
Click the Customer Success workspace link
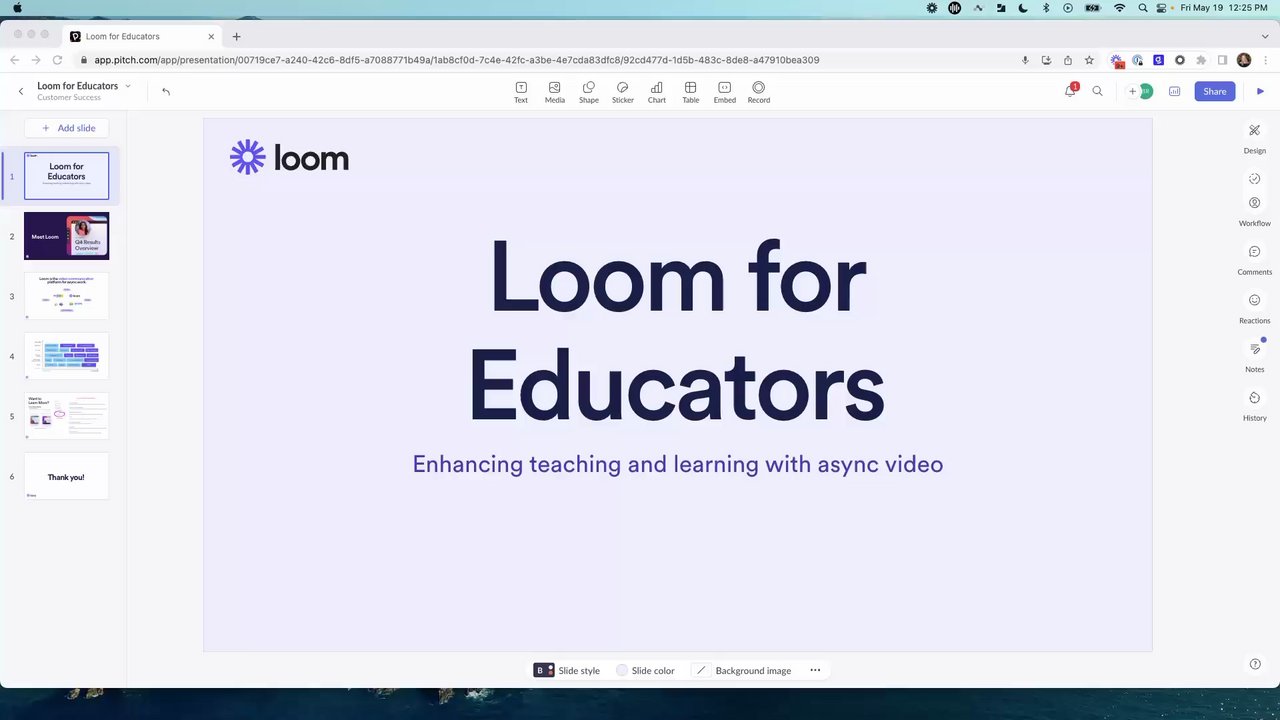[x=69, y=97]
